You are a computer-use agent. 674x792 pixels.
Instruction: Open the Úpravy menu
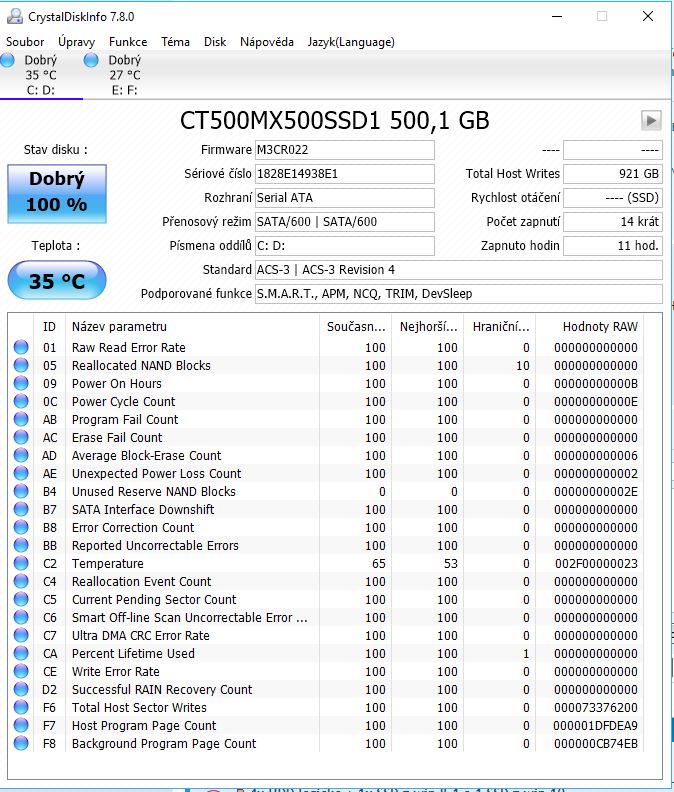point(76,42)
